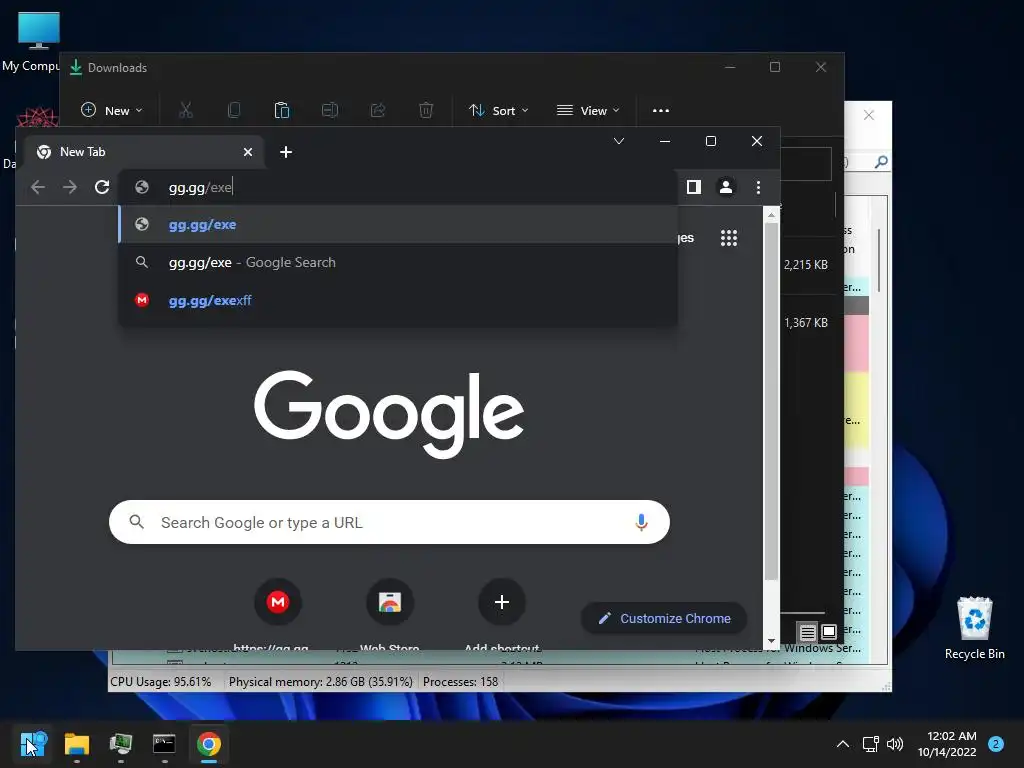Select gg.gg/exexff suggestion
The image size is (1024, 768).
pyautogui.click(x=398, y=300)
